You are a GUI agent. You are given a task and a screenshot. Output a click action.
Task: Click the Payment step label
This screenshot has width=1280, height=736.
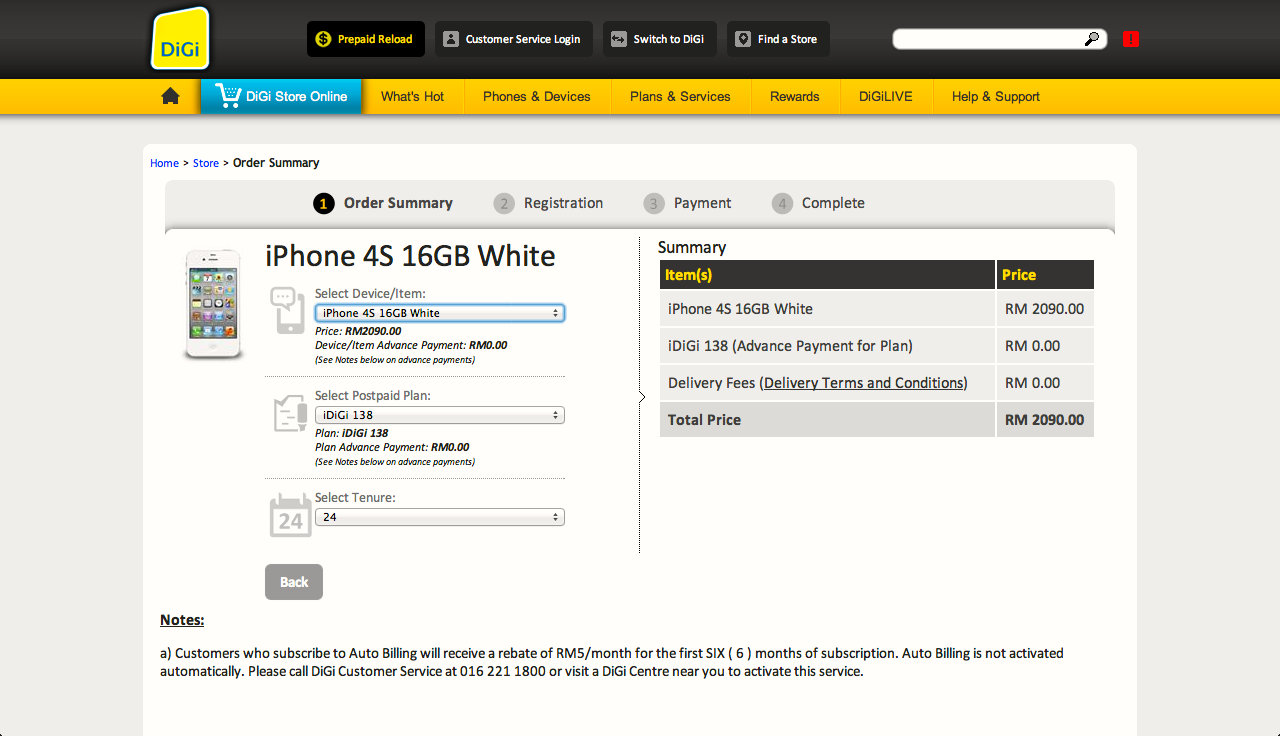(x=702, y=203)
